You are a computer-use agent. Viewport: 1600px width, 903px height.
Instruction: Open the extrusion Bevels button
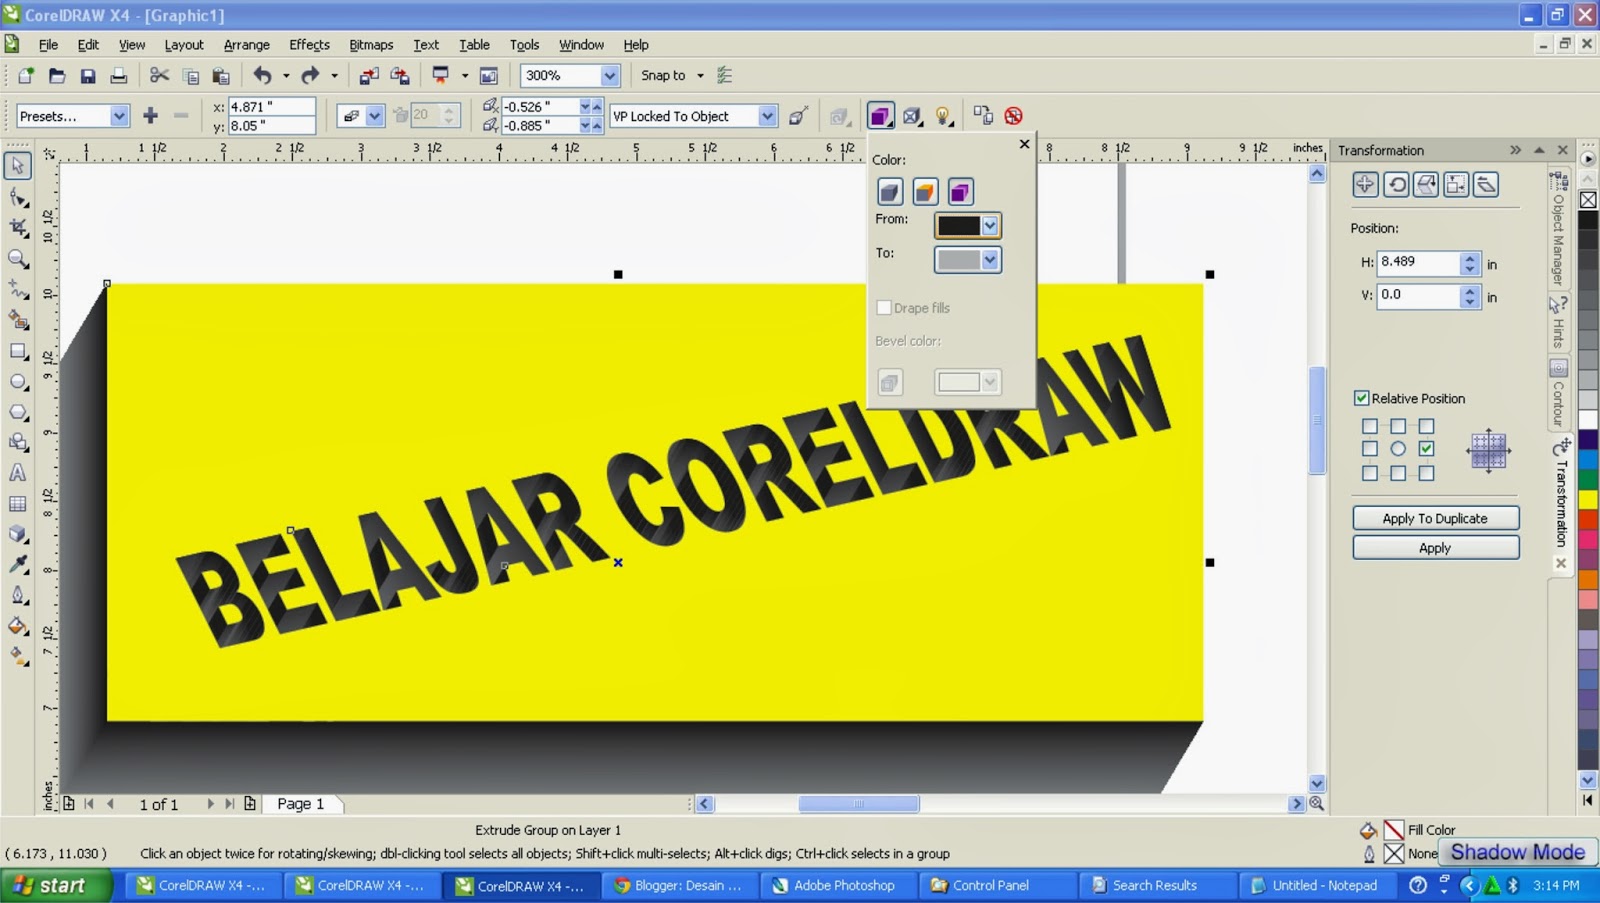[912, 116]
